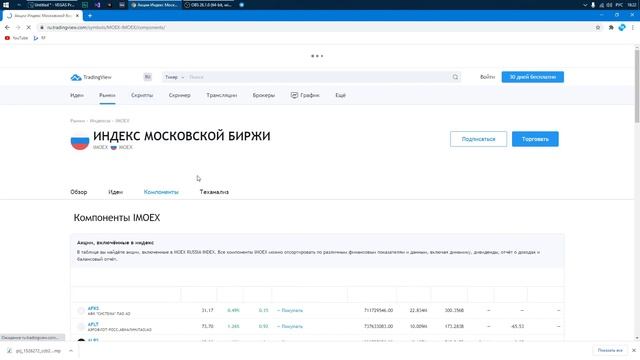Open language selector flag icon
The width and height of the screenshot is (640, 360).
[x=147, y=77]
